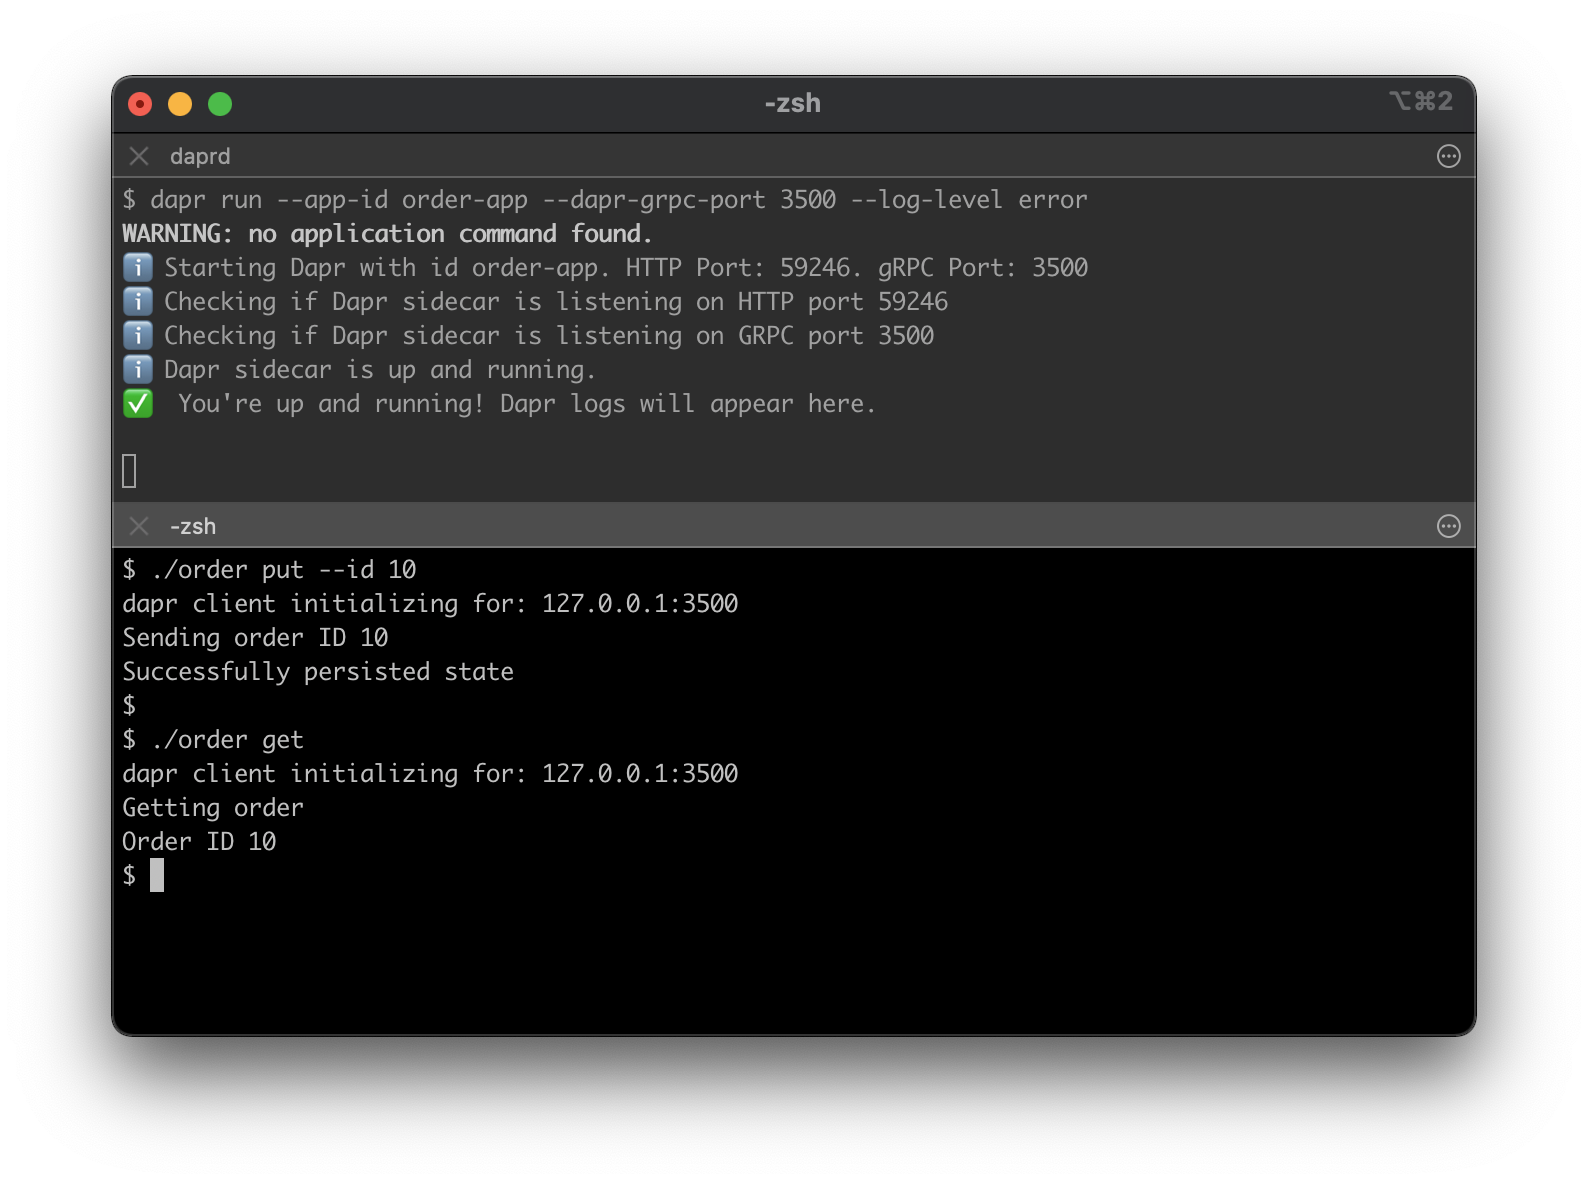This screenshot has height=1184, width=1588.
Task: Click the 'Order ID 10' output line
Action: [x=199, y=842]
